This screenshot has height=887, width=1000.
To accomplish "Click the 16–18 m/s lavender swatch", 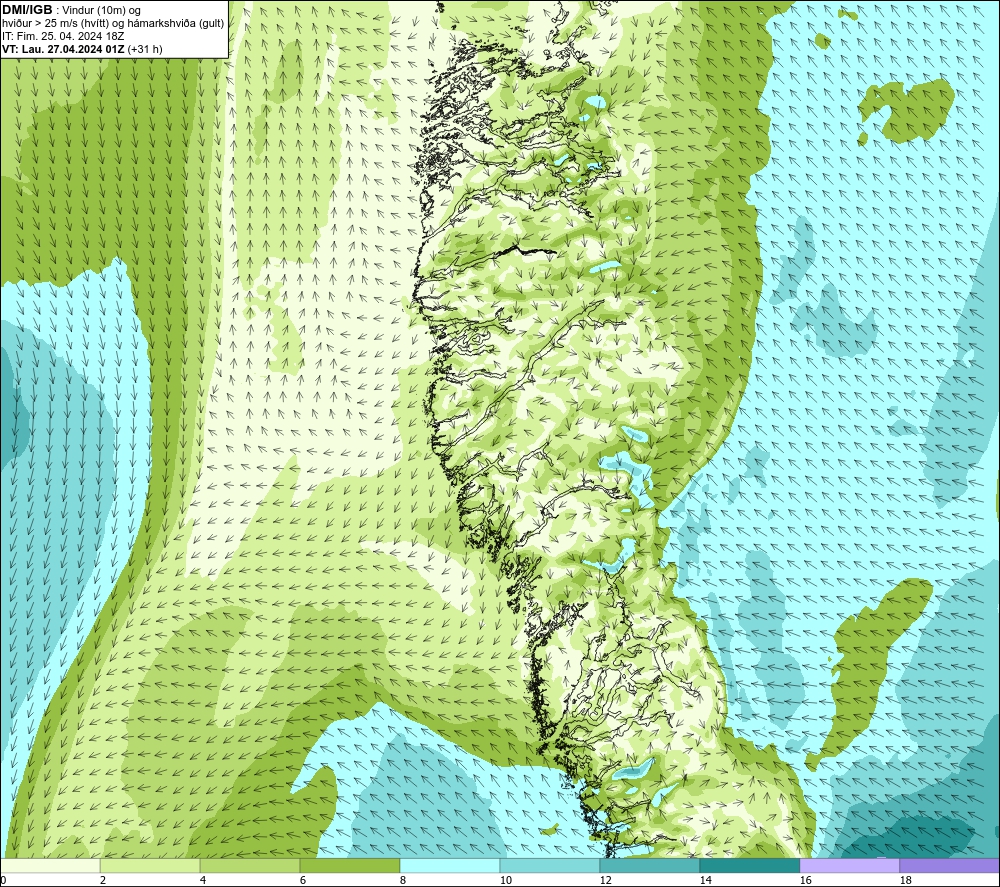I will click(849, 865).
